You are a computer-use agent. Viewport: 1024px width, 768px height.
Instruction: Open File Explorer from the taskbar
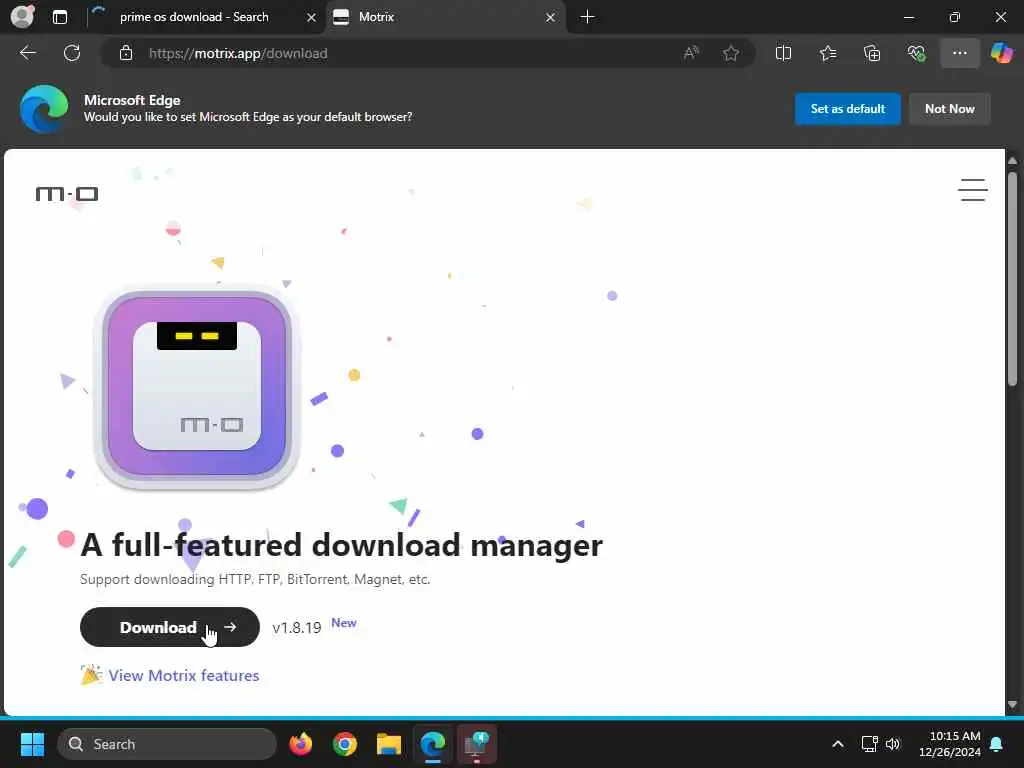point(389,744)
